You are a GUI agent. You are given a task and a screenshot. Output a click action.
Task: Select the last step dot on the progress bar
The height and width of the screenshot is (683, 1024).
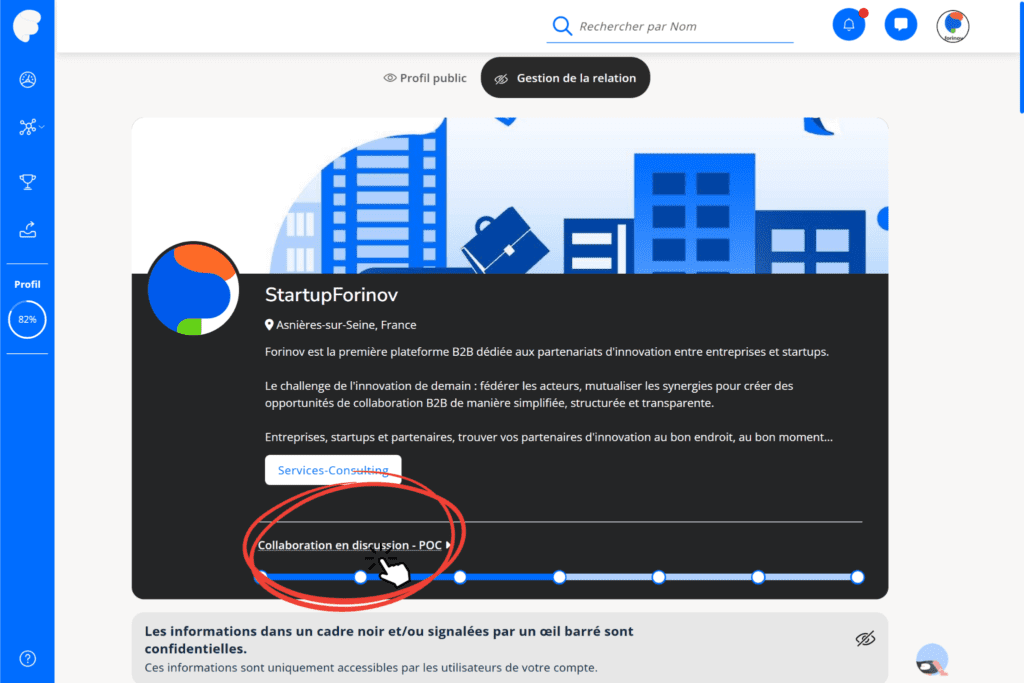857,577
